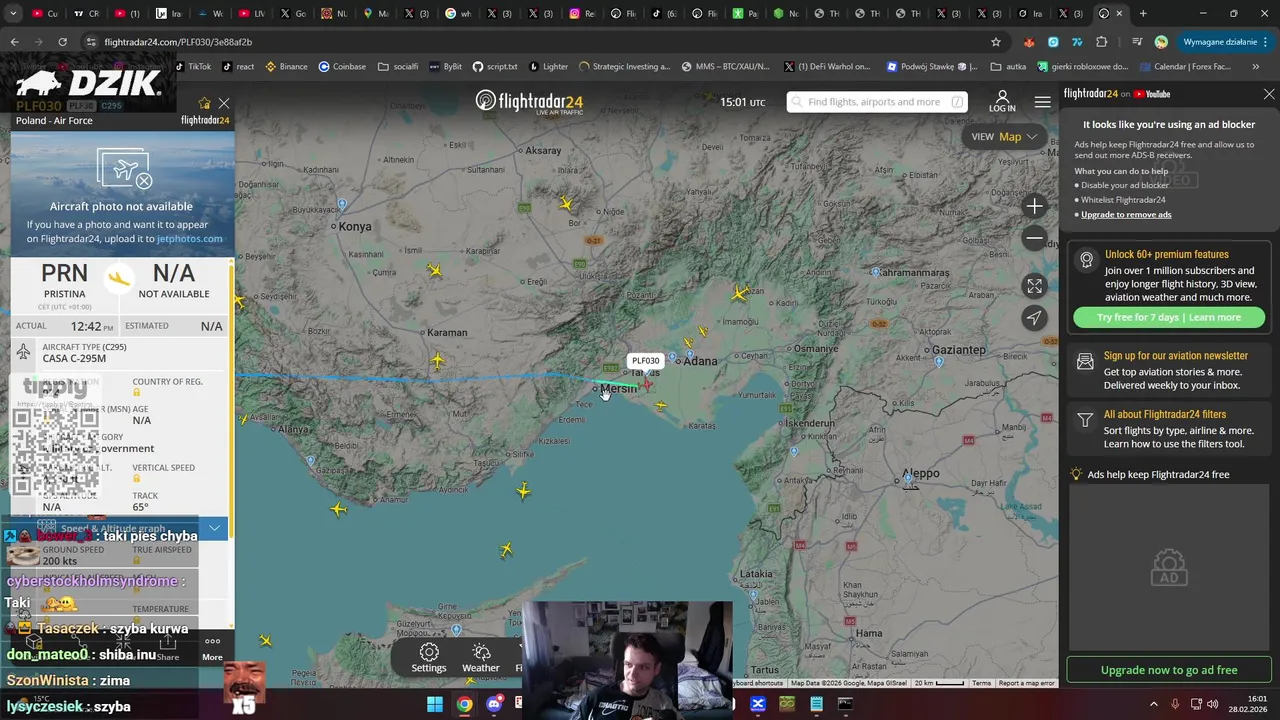Open the browser Extensions puzzle icon
The image size is (1280, 720).
pos(1102,42)
